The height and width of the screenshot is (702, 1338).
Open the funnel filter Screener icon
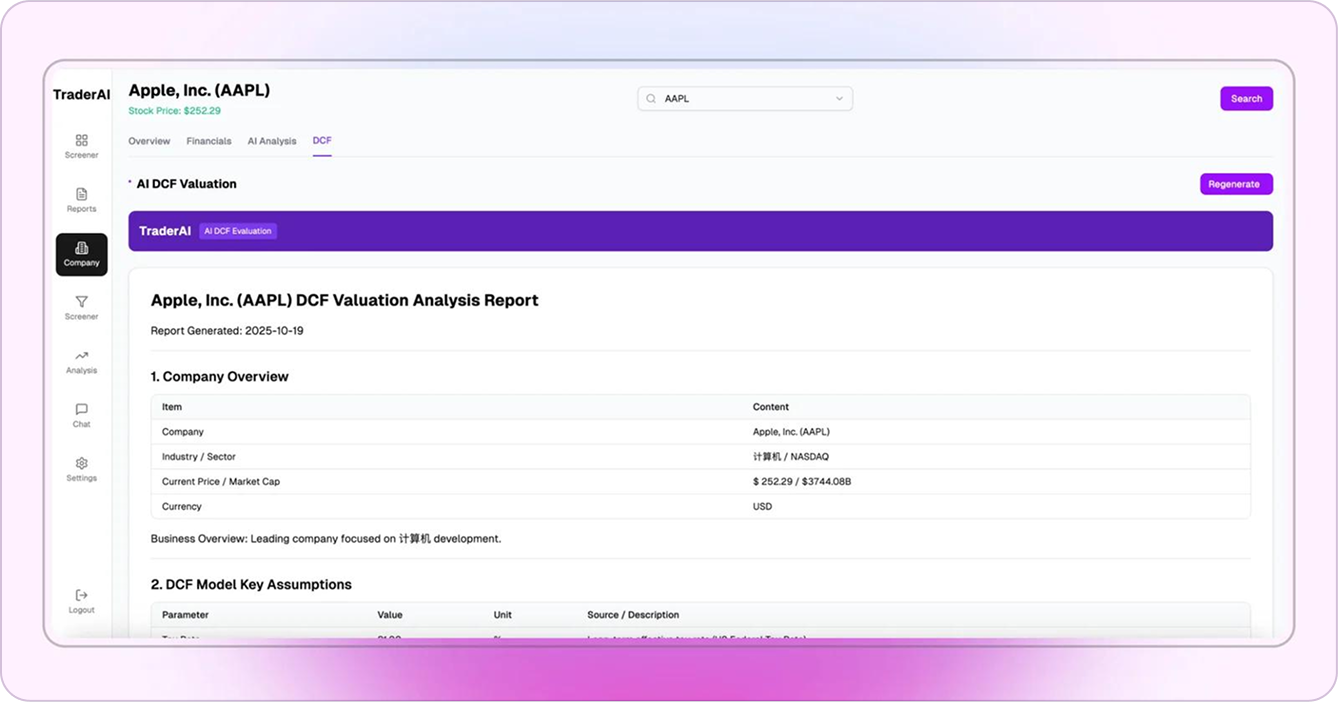click(x=82, y=302)
